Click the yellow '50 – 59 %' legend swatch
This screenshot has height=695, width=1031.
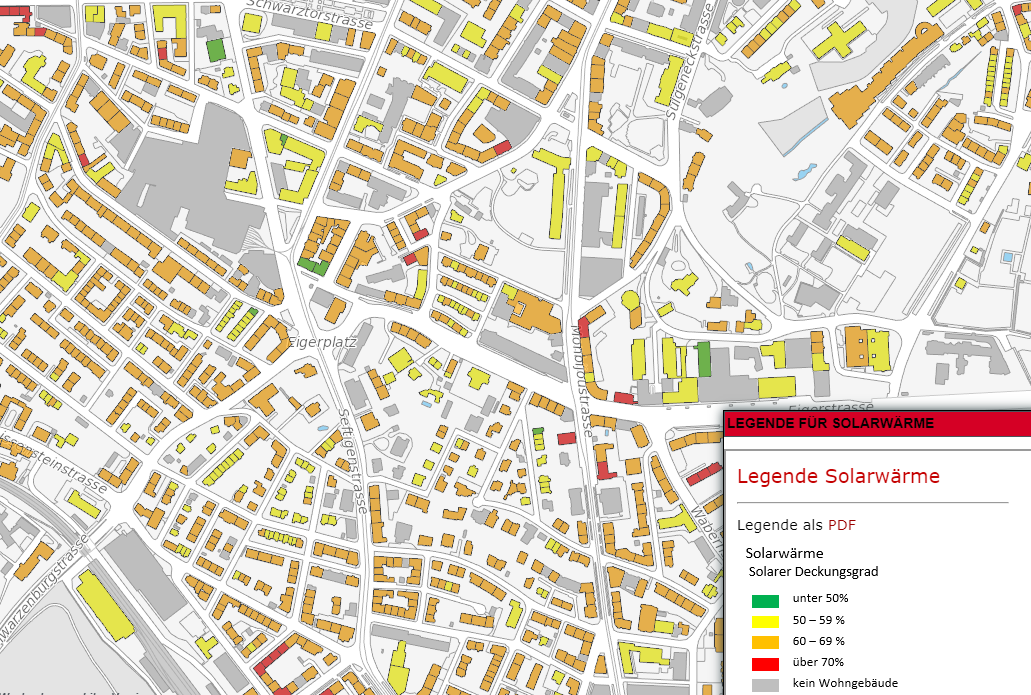tap(765, 621)
